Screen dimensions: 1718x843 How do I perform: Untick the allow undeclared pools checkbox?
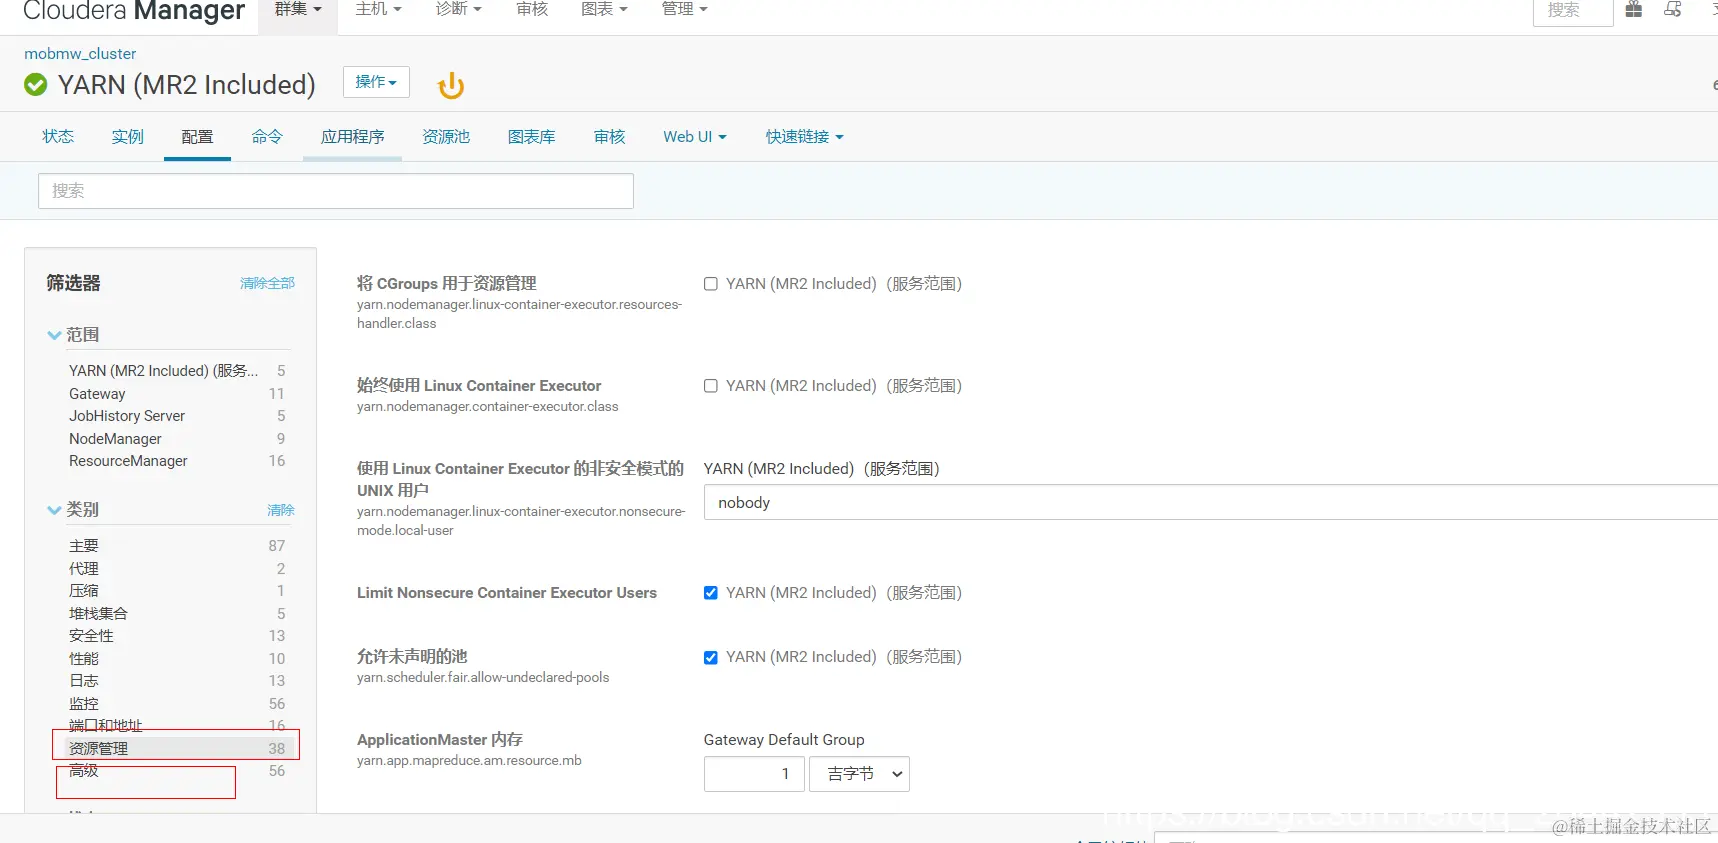point(711,657)
